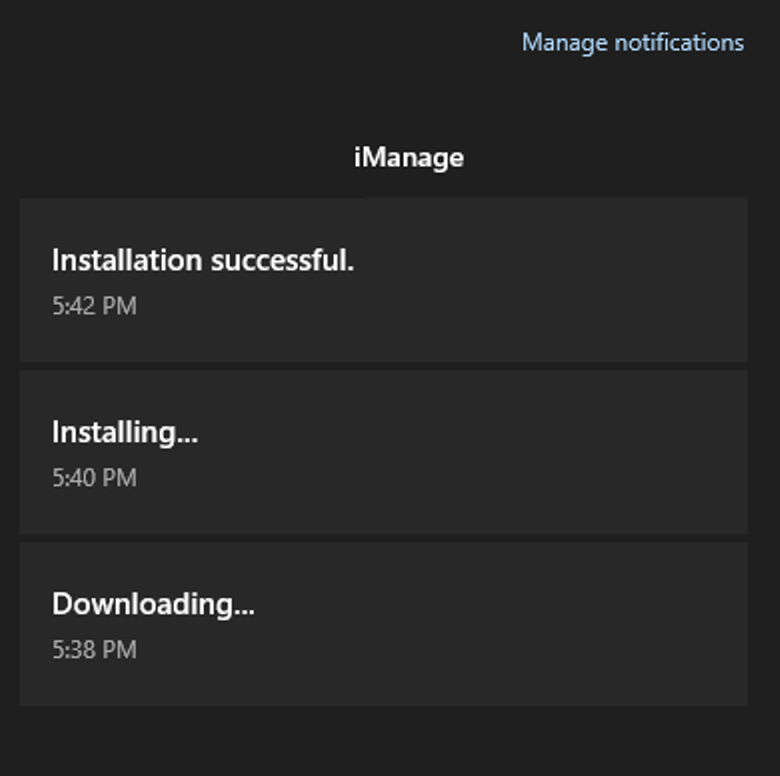Image resolution: width=780 pixels, height=776 pixels.
Task: Click empty space right of the iManage header
Action: point(620,157)
